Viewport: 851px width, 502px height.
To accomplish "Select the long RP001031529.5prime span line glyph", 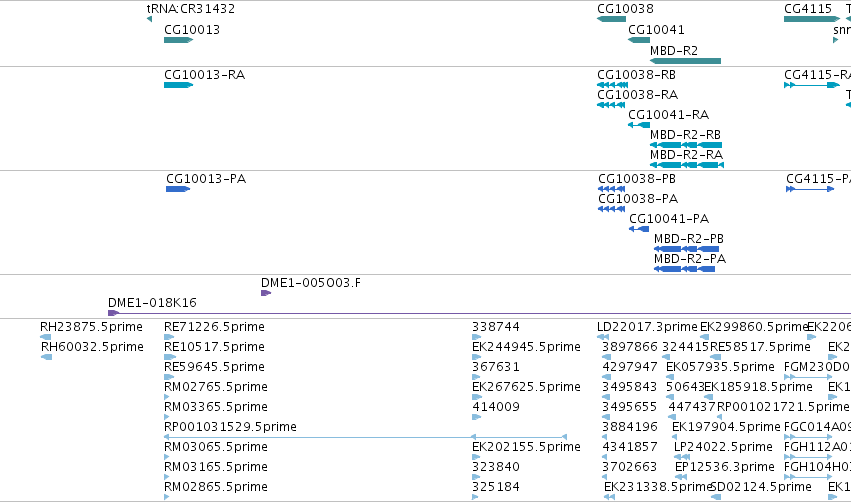I will point(365,437).
